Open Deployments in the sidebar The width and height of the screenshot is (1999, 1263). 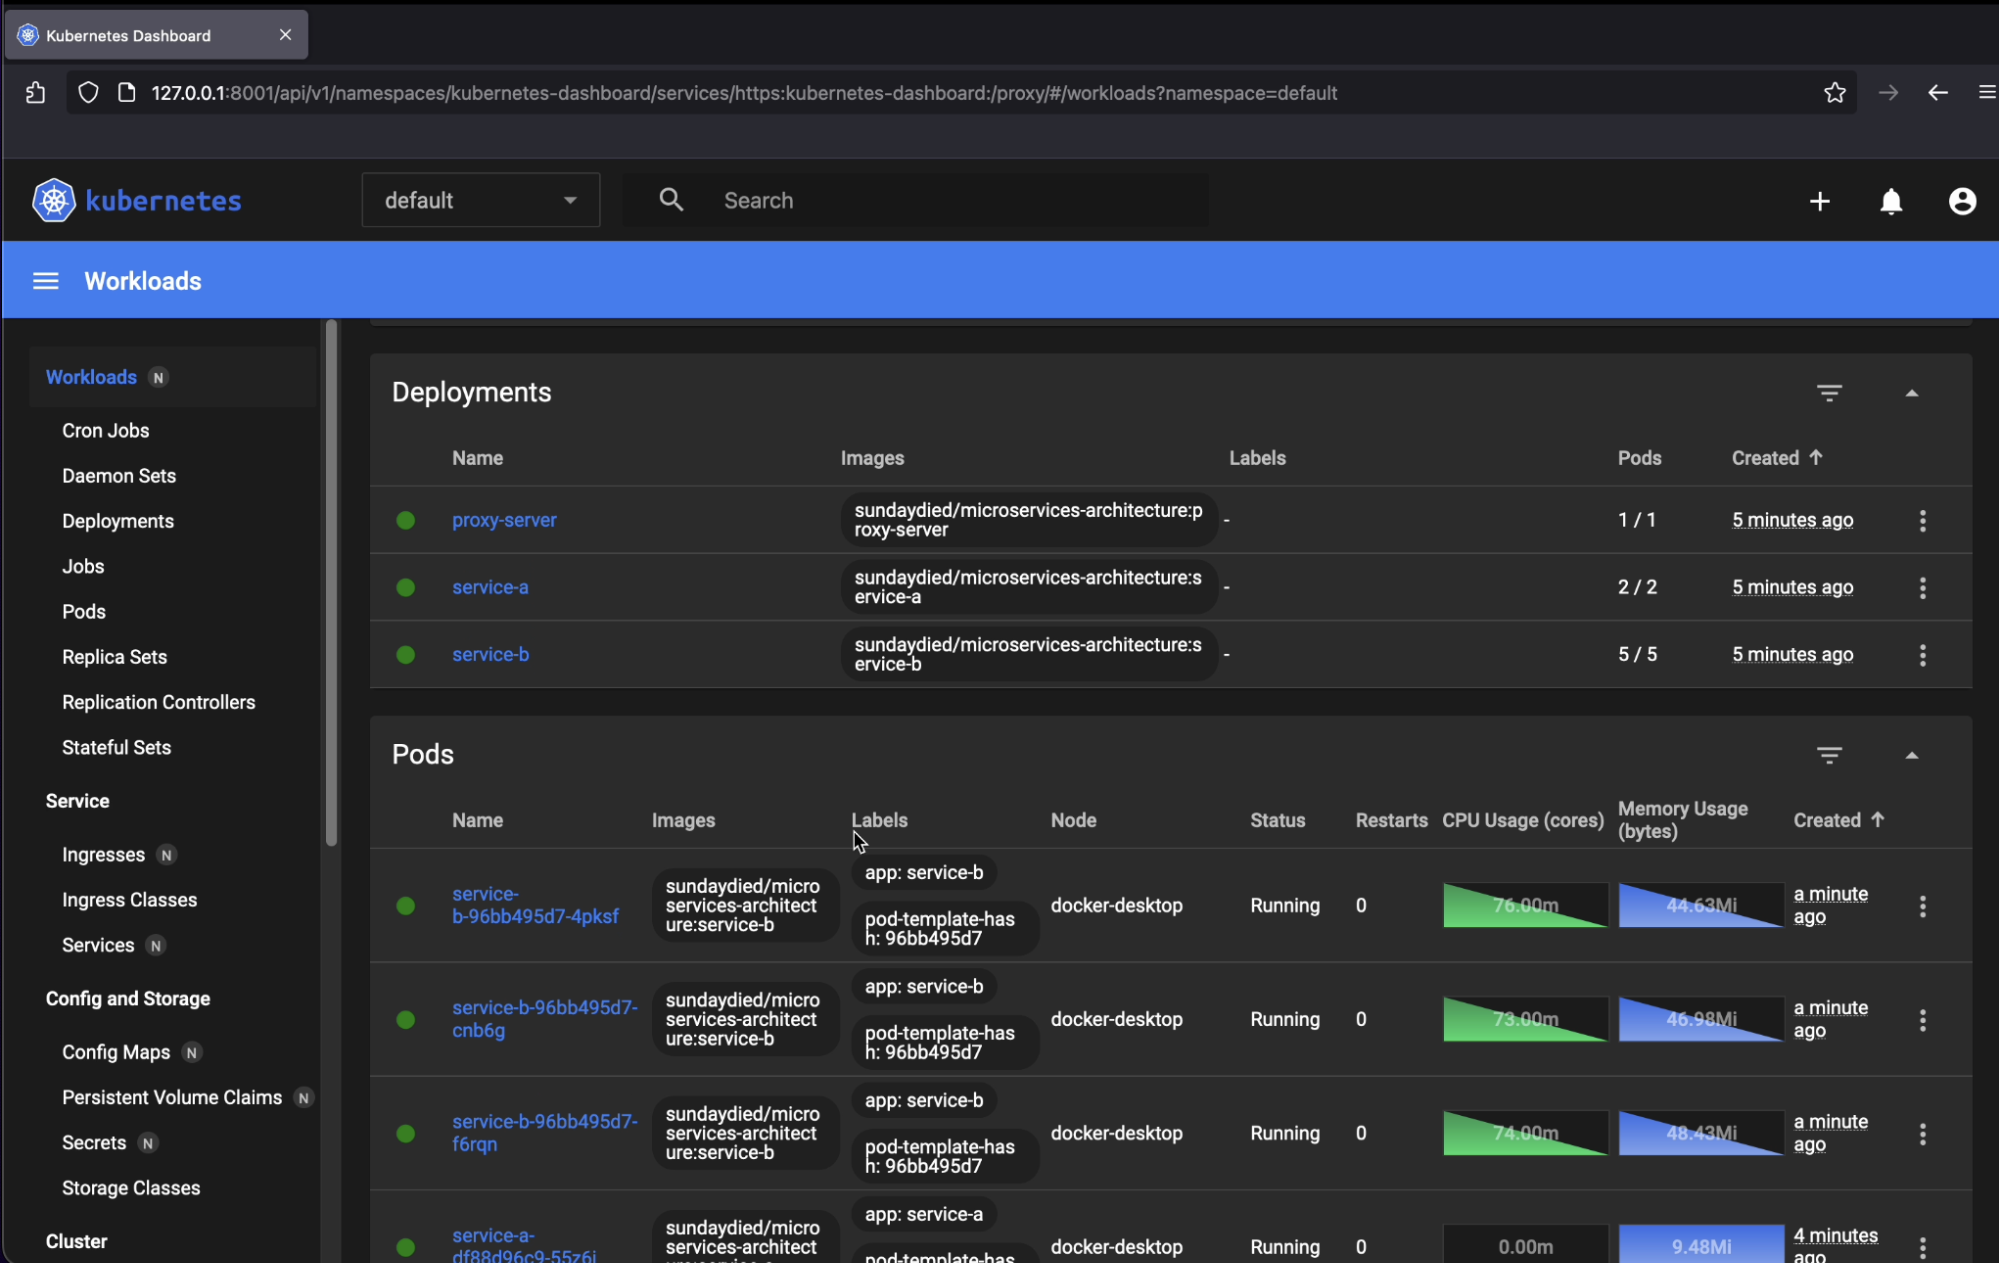click(x=118, y=521)
